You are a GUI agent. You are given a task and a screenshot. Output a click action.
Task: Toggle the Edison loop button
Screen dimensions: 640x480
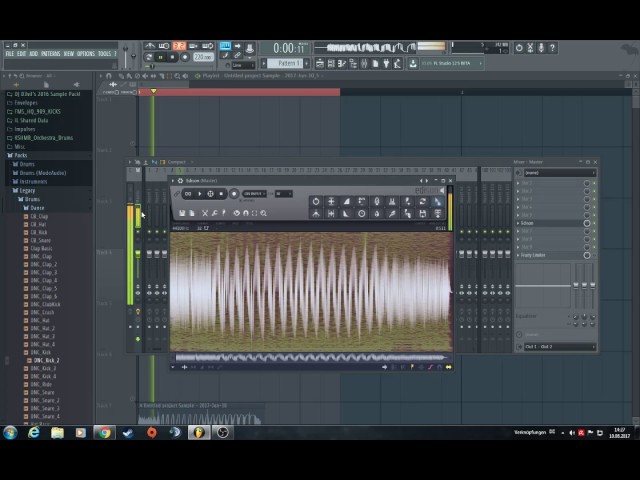188,194
